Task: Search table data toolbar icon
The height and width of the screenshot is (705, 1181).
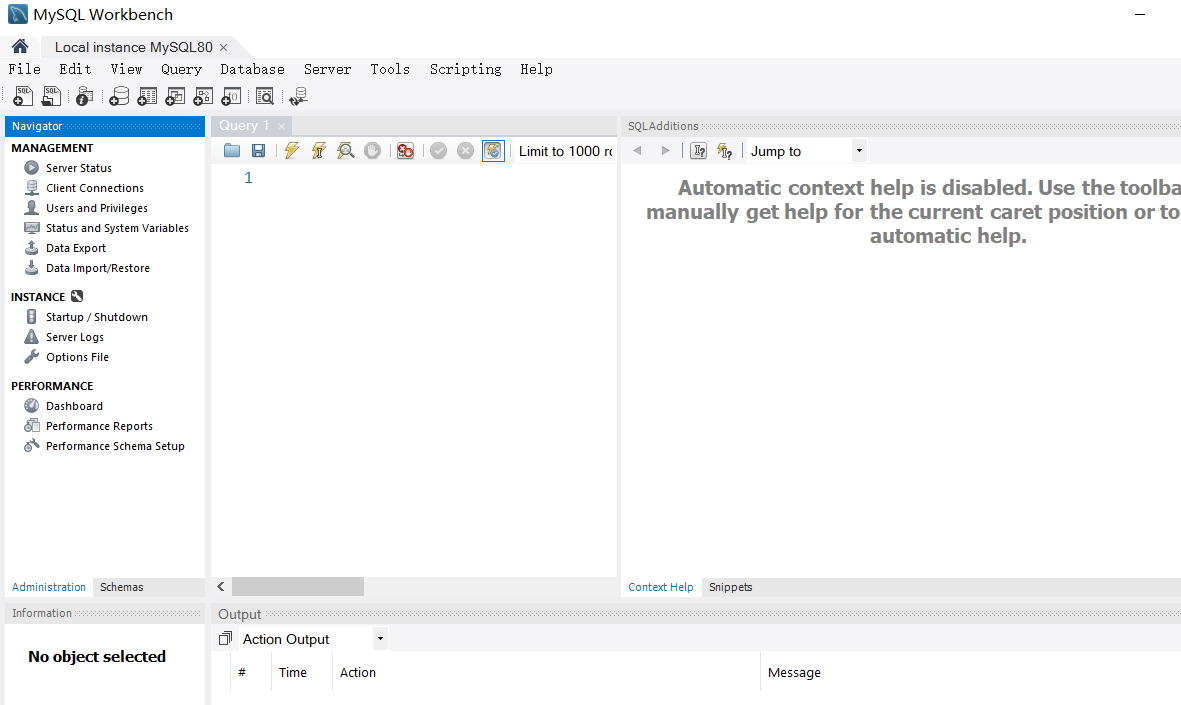Action: pos(264,96)
